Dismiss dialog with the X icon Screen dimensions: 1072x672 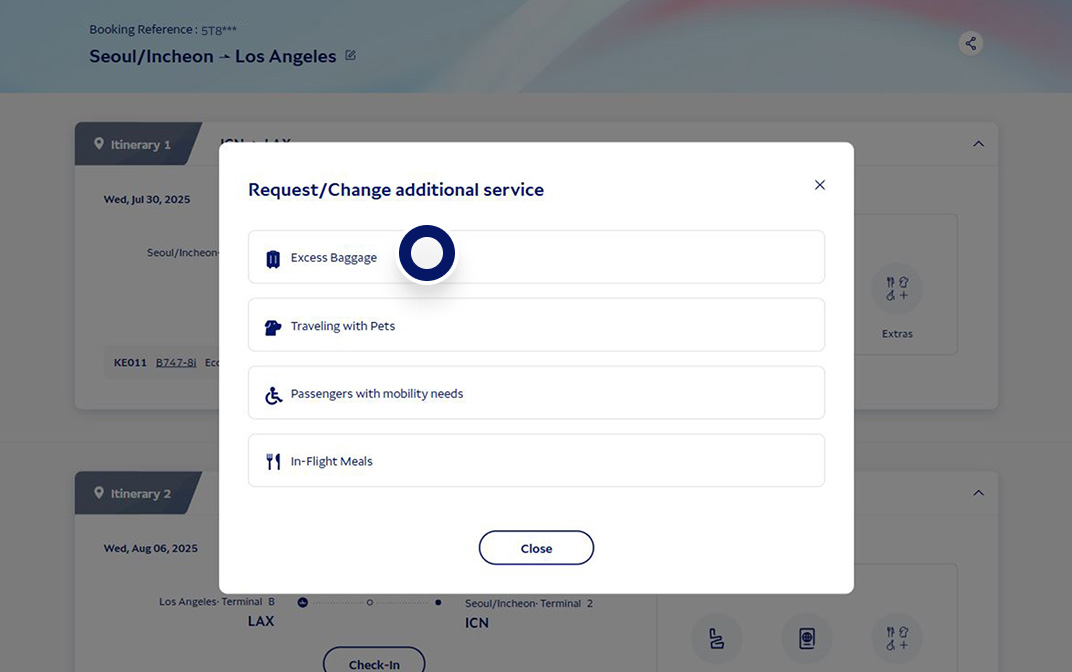[820, 185]
